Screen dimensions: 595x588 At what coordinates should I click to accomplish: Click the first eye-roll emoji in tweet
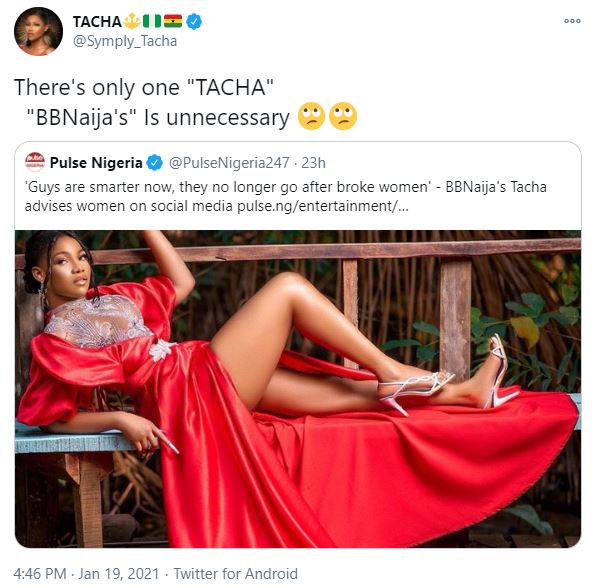[x=312, y=116]
